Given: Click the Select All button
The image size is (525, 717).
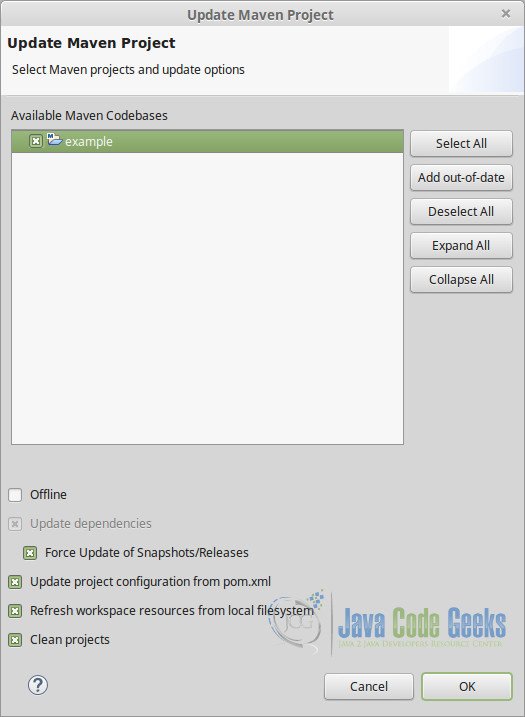Looking at the screenshot, I should 461,144.
